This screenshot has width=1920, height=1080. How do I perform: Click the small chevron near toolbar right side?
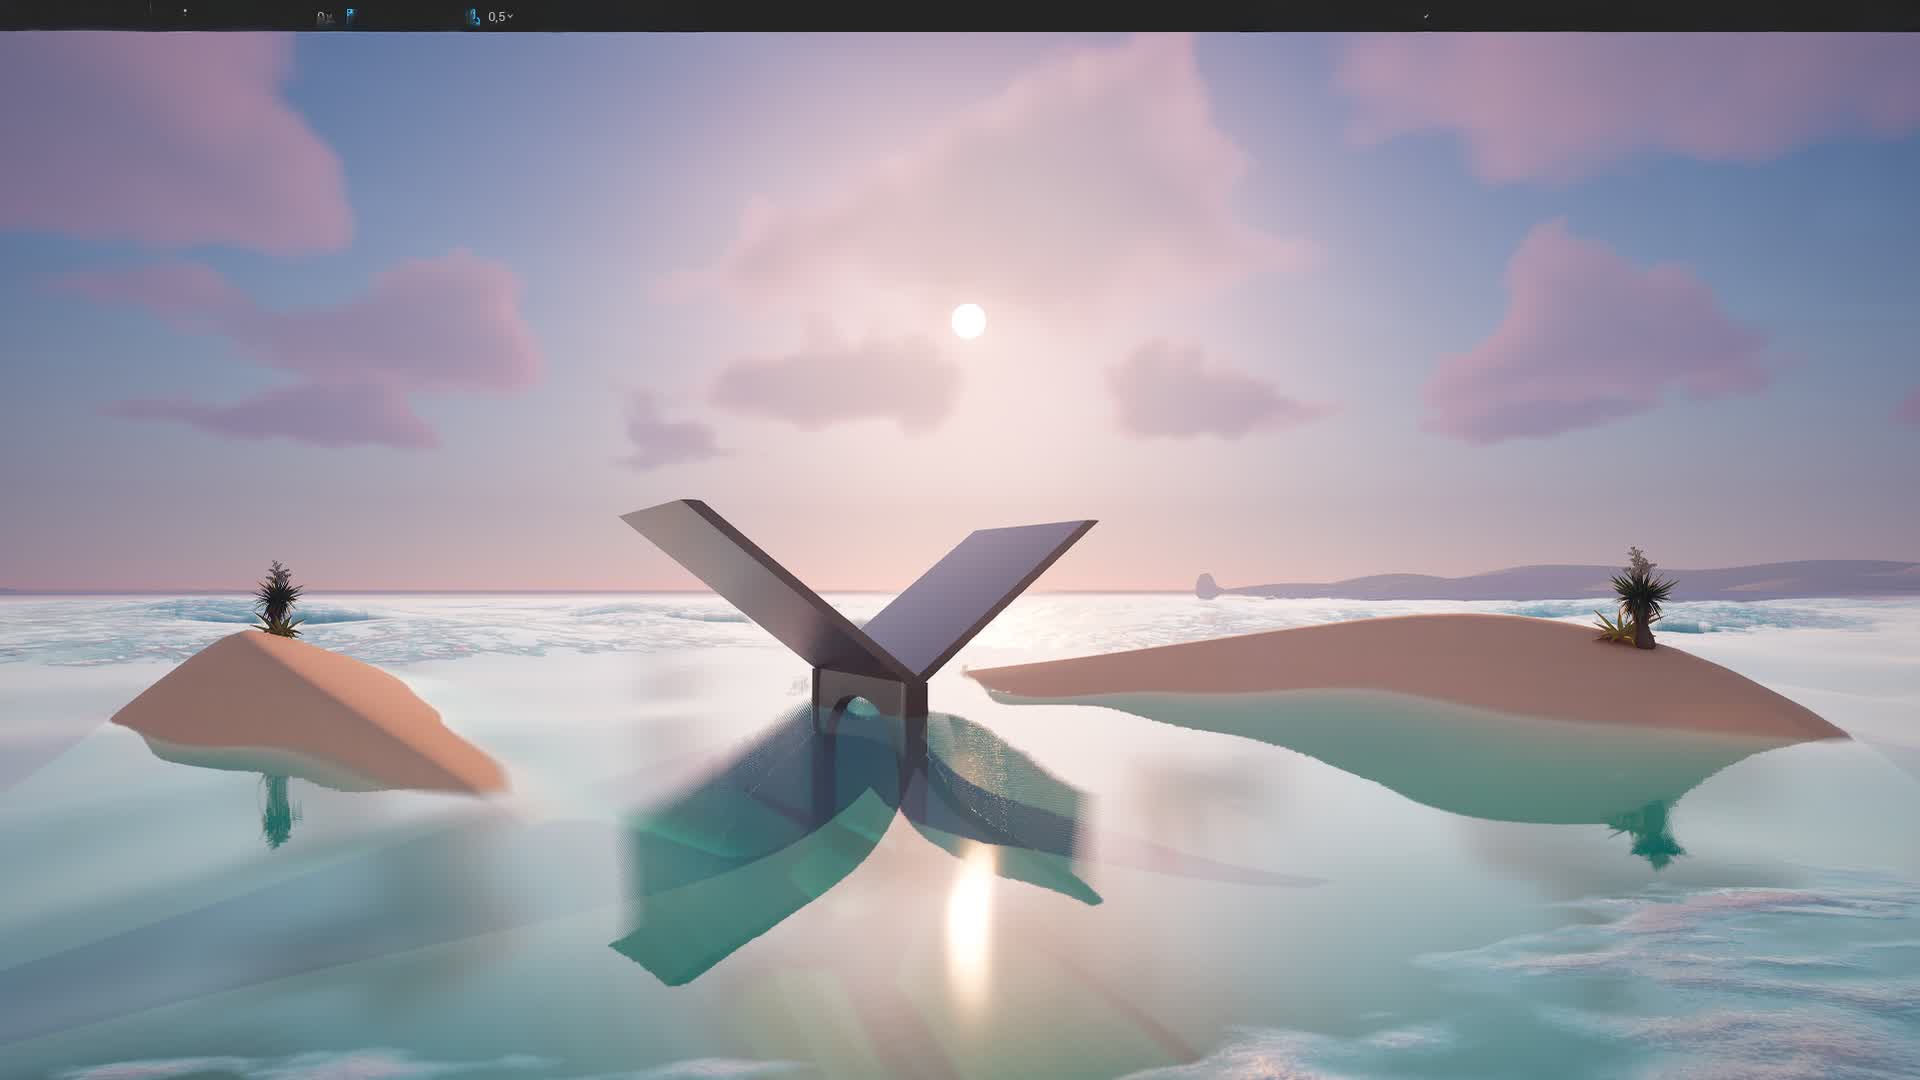pos(1426,16)
